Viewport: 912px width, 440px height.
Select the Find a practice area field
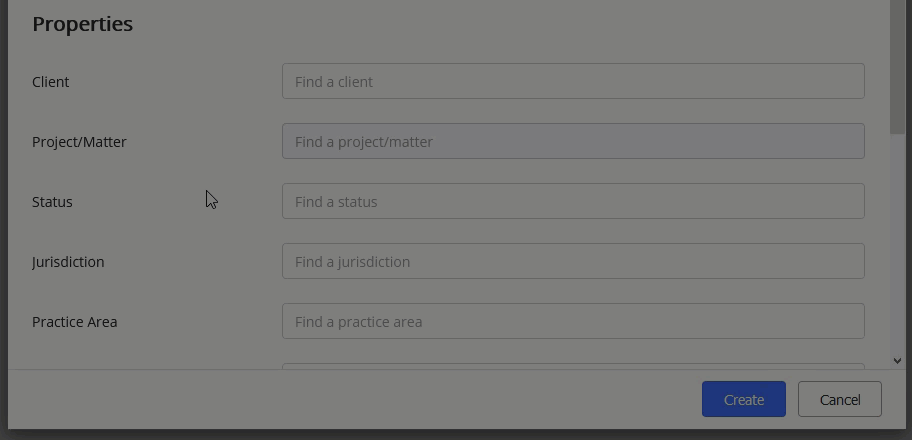tap(573, 322)
